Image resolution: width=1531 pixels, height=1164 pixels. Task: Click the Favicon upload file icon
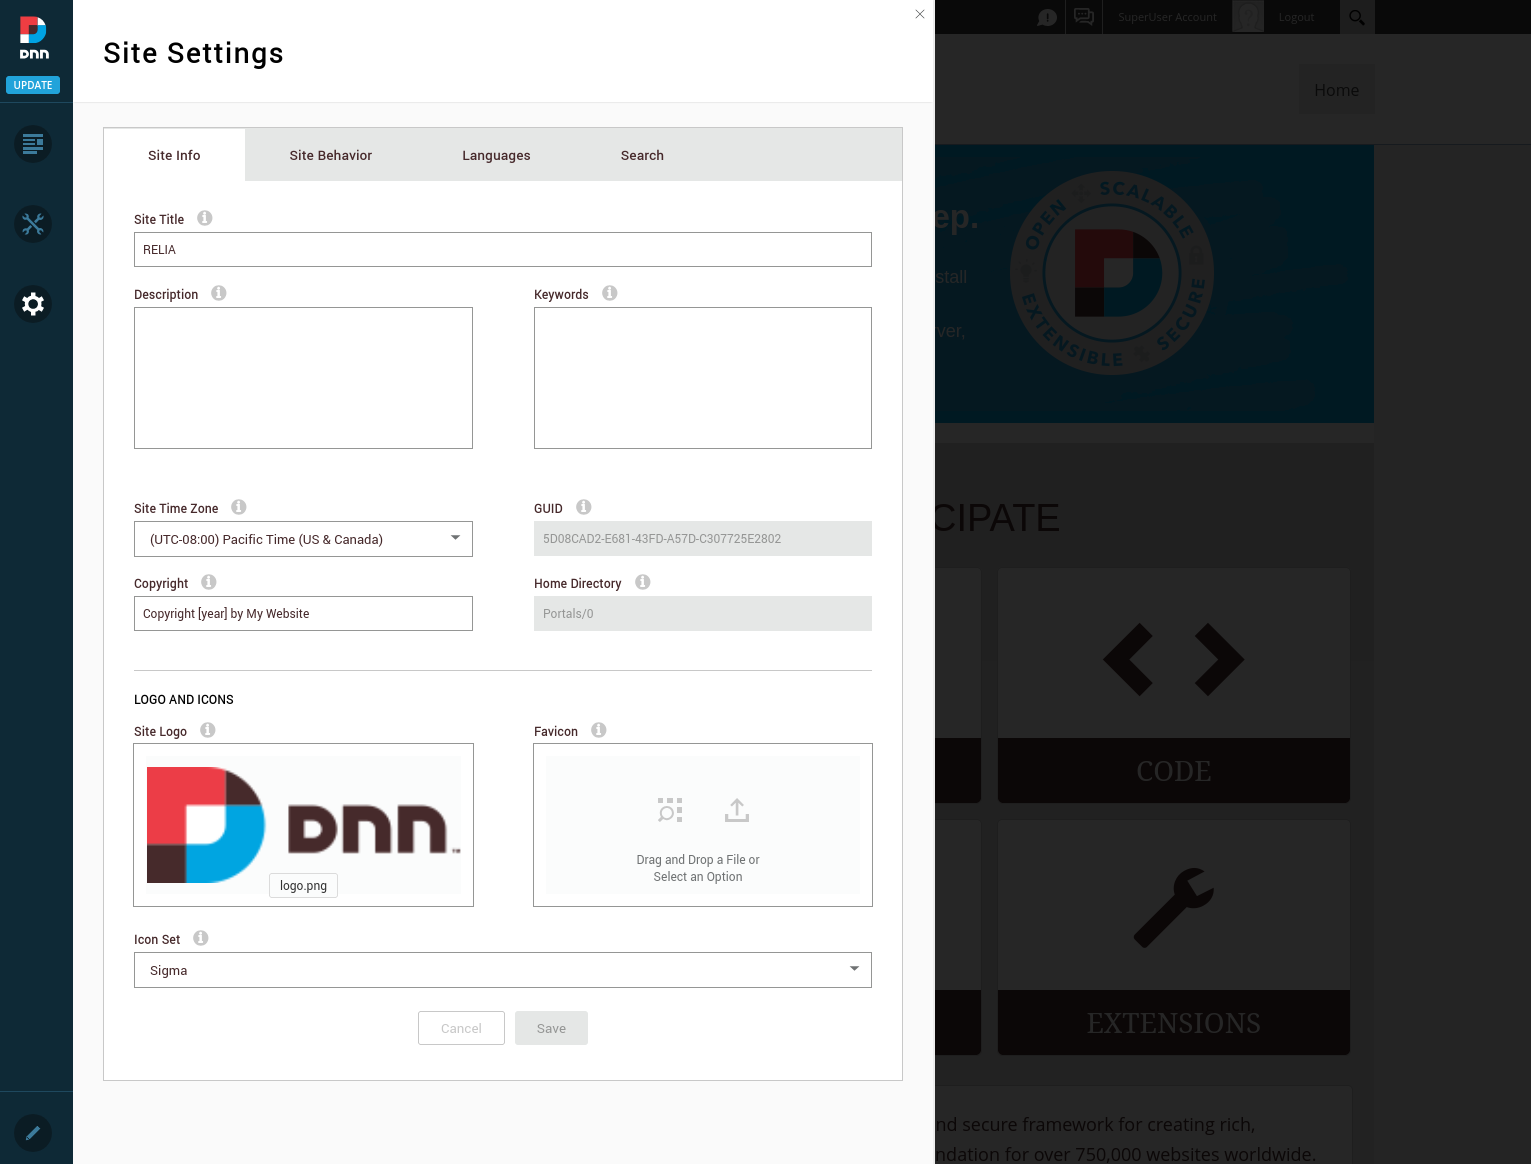point(737,810)
